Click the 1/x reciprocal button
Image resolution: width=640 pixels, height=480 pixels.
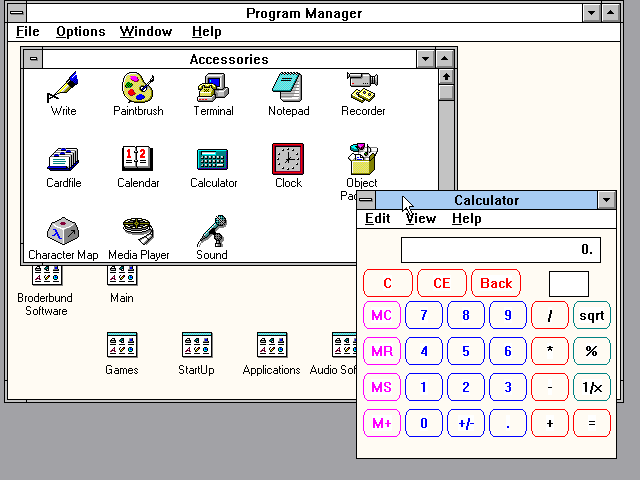click(x=592, y=387)
